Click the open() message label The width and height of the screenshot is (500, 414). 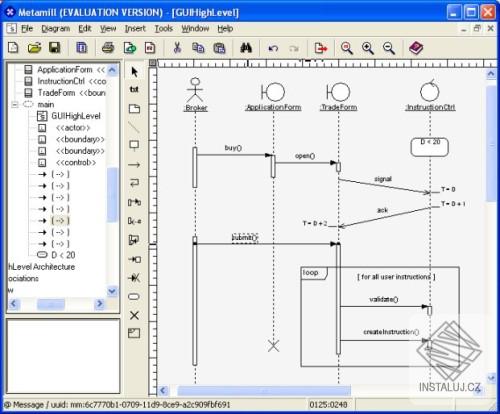(305, 156)
